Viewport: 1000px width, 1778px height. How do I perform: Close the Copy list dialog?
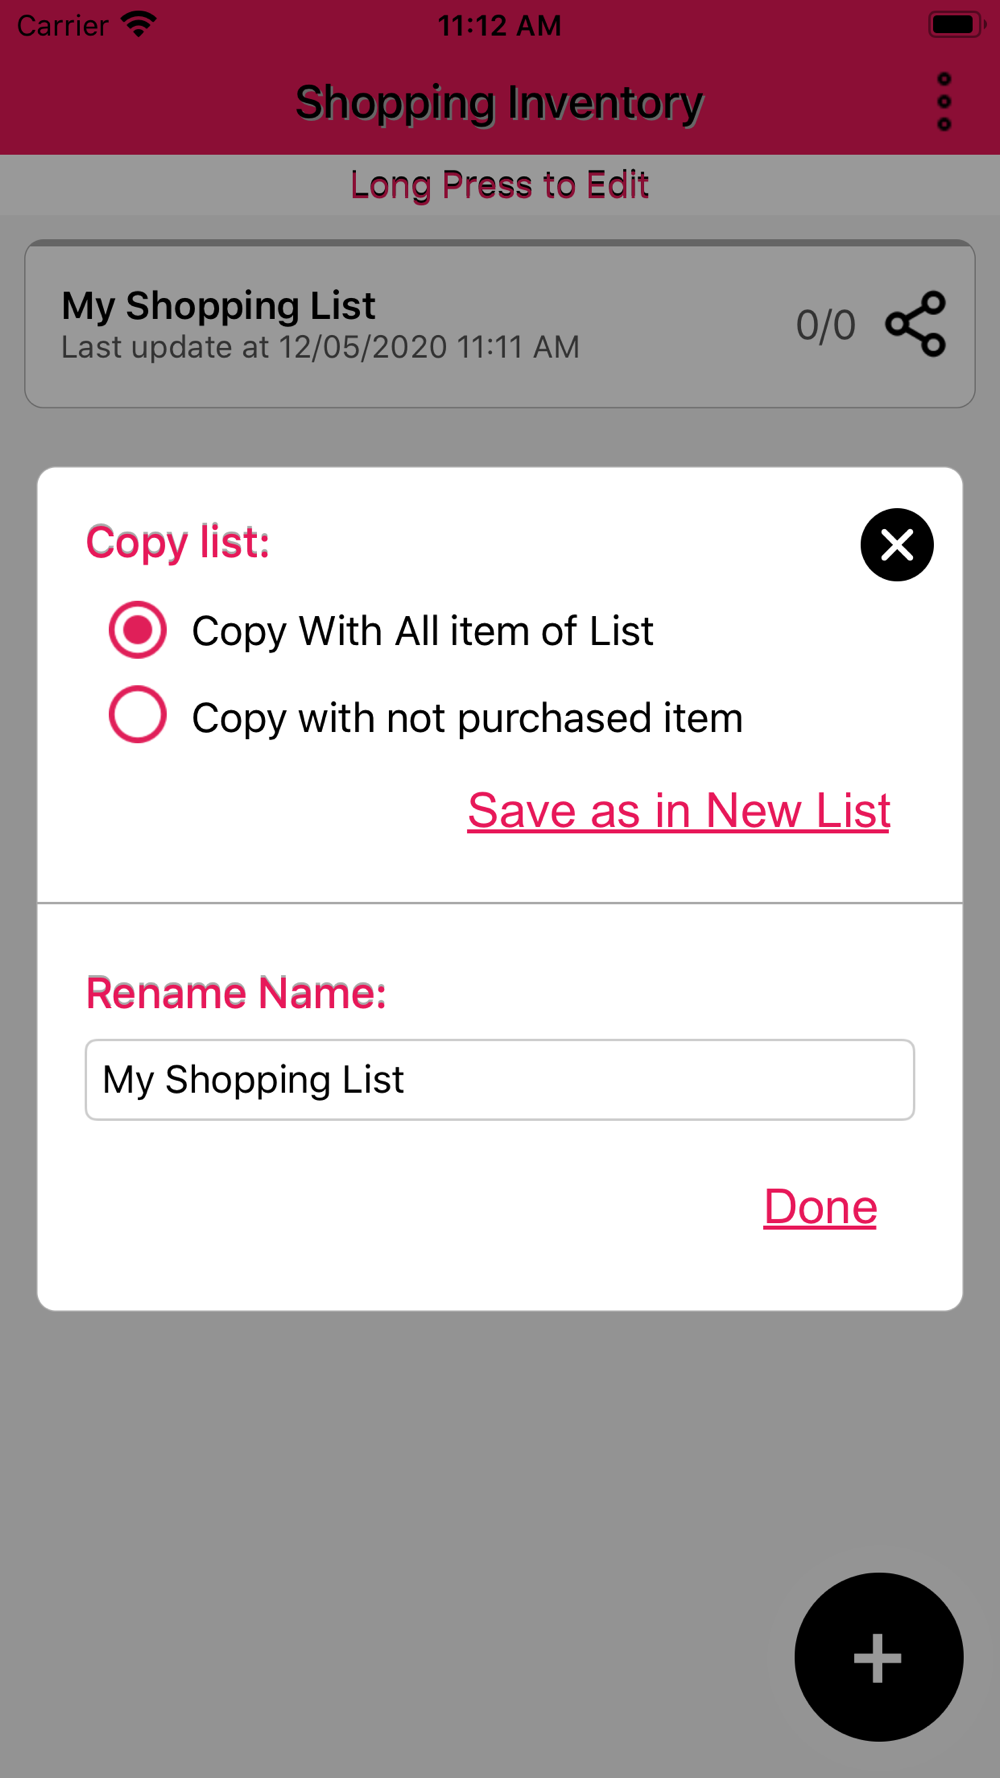(897, 545)
